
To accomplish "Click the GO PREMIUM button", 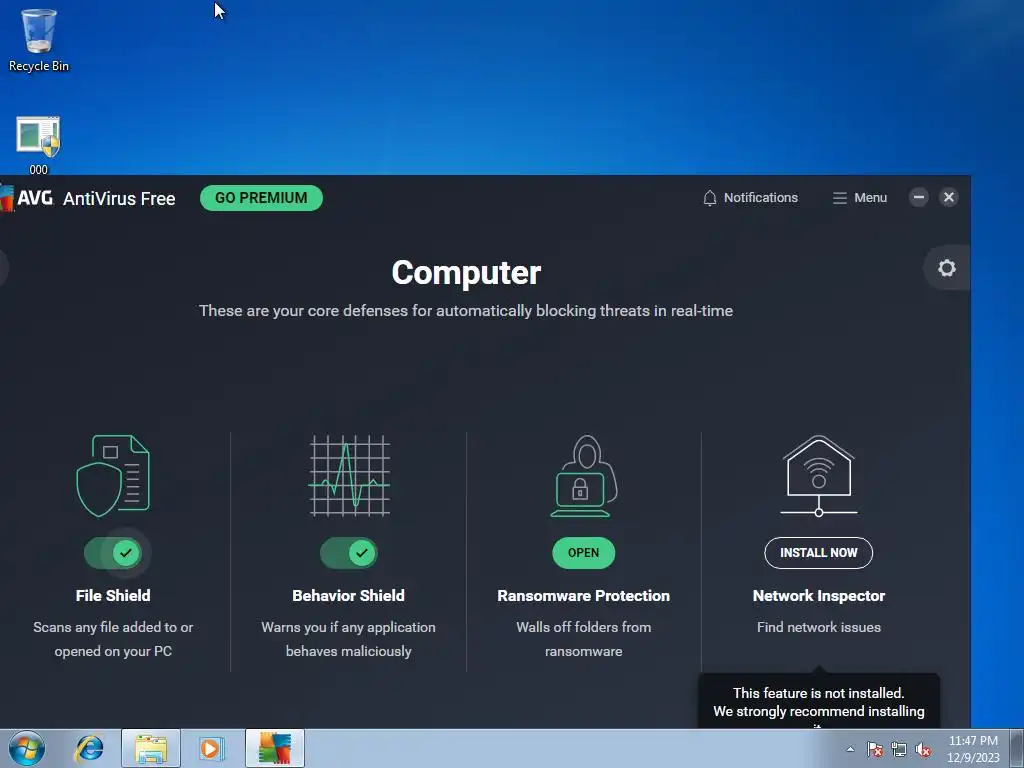I will click(261, 198).
